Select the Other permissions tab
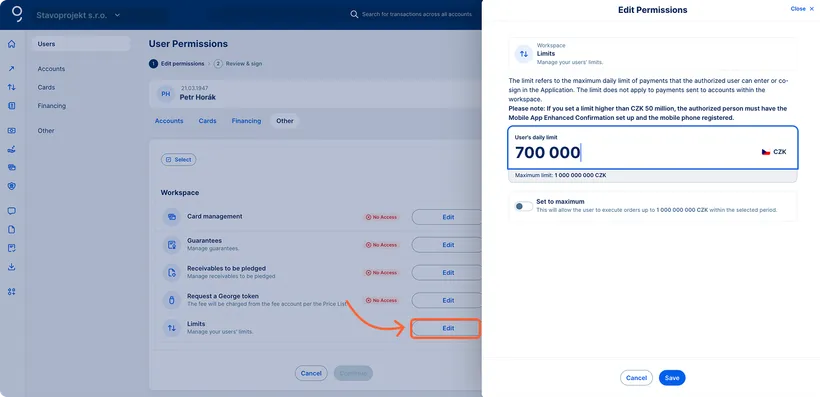The width and height of the screenshot is (820, 397). pyautogui.click(x=285, y=121)
